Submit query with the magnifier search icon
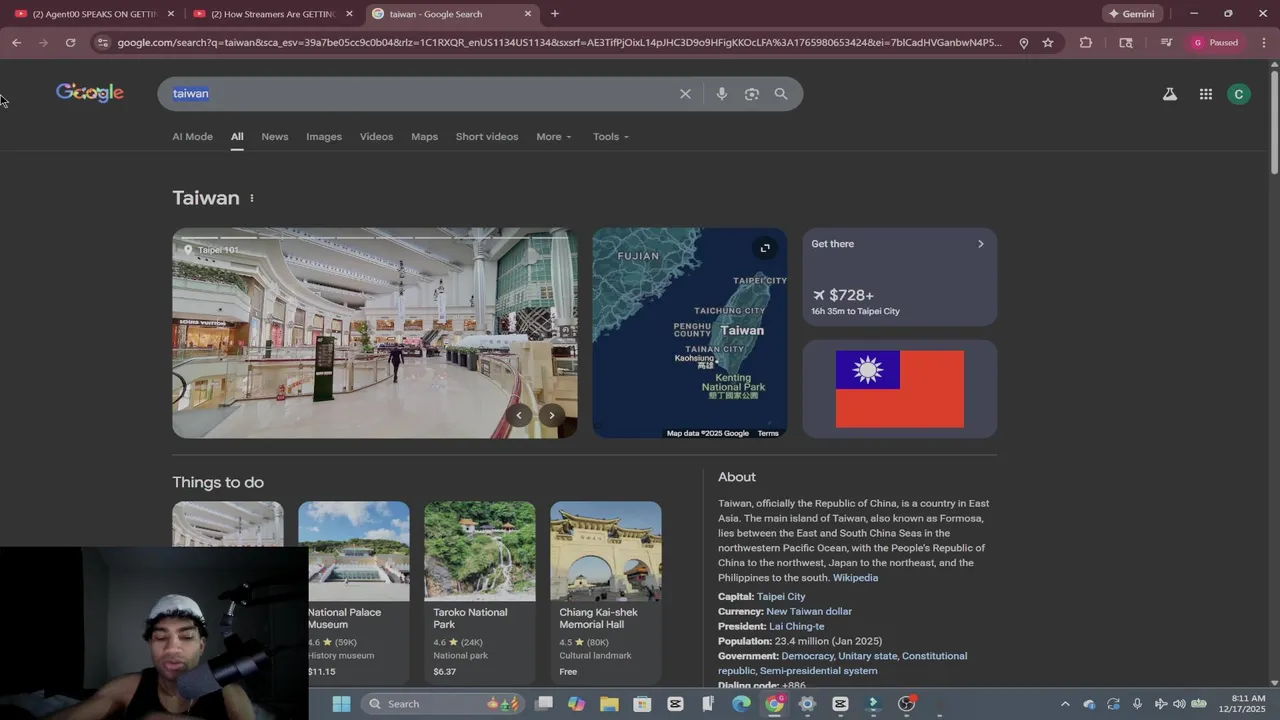1280x720 pixels. coord(781,94)
